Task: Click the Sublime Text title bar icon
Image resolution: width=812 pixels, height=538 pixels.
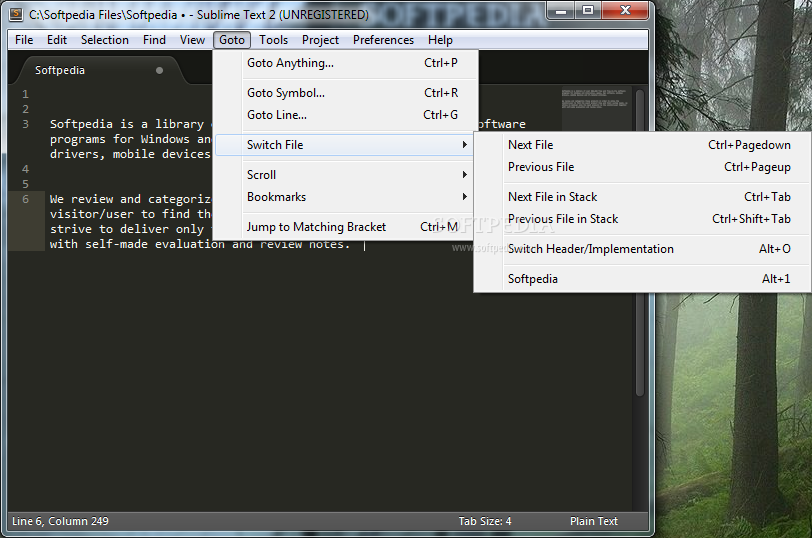Action: (x=16, y=14)
